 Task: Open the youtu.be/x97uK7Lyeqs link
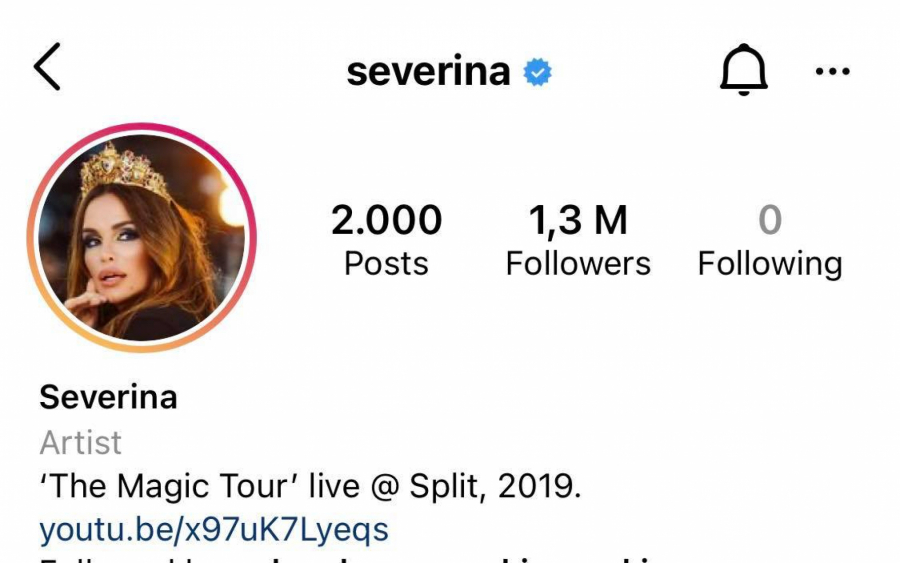pyautogui.click(x=214, y=530)
